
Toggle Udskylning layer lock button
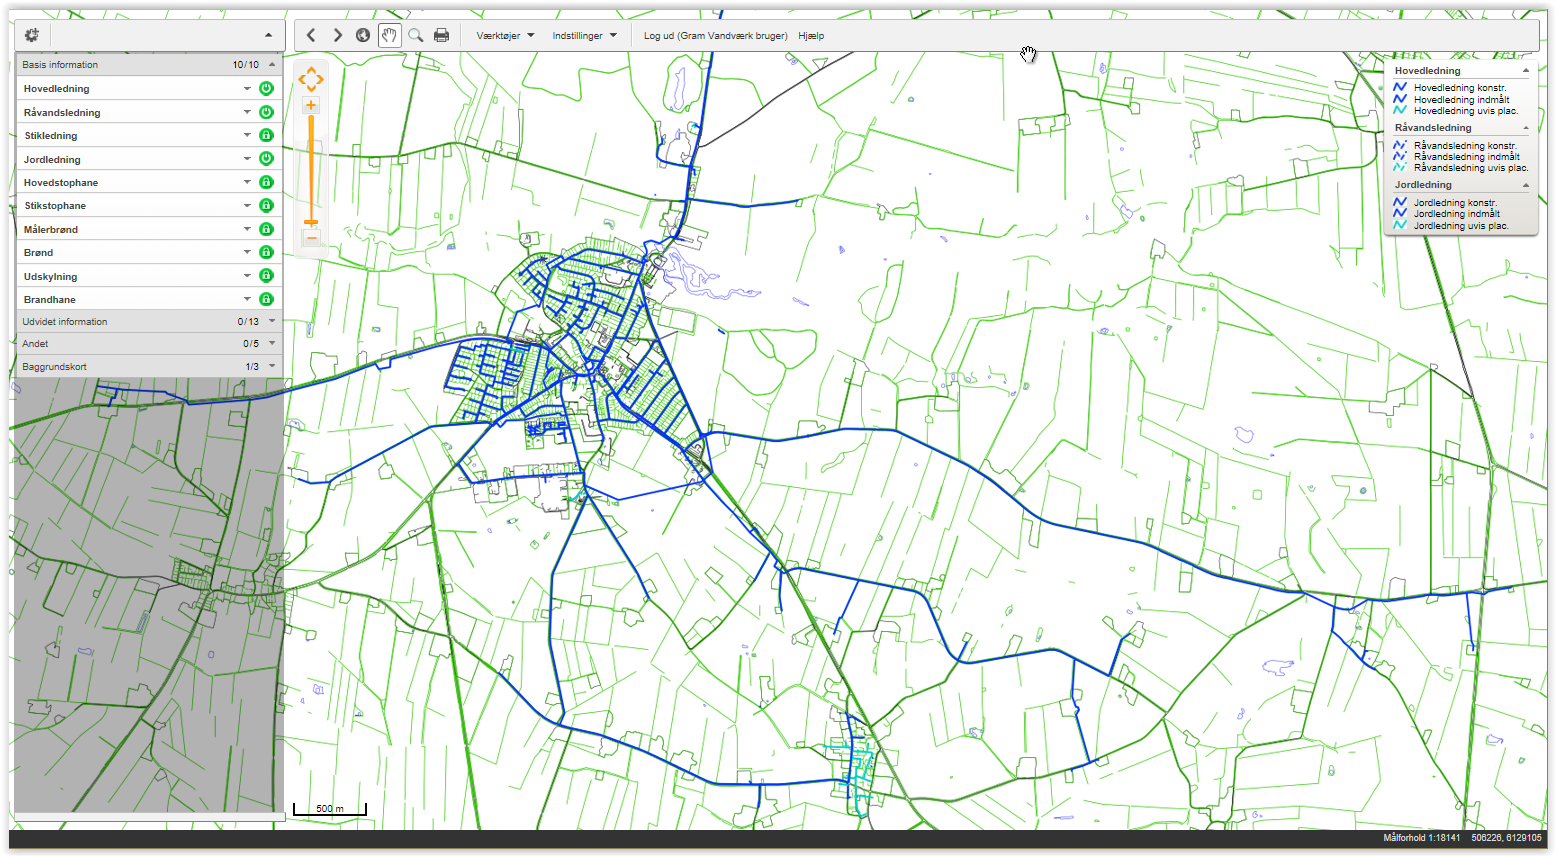pos(266,275)
